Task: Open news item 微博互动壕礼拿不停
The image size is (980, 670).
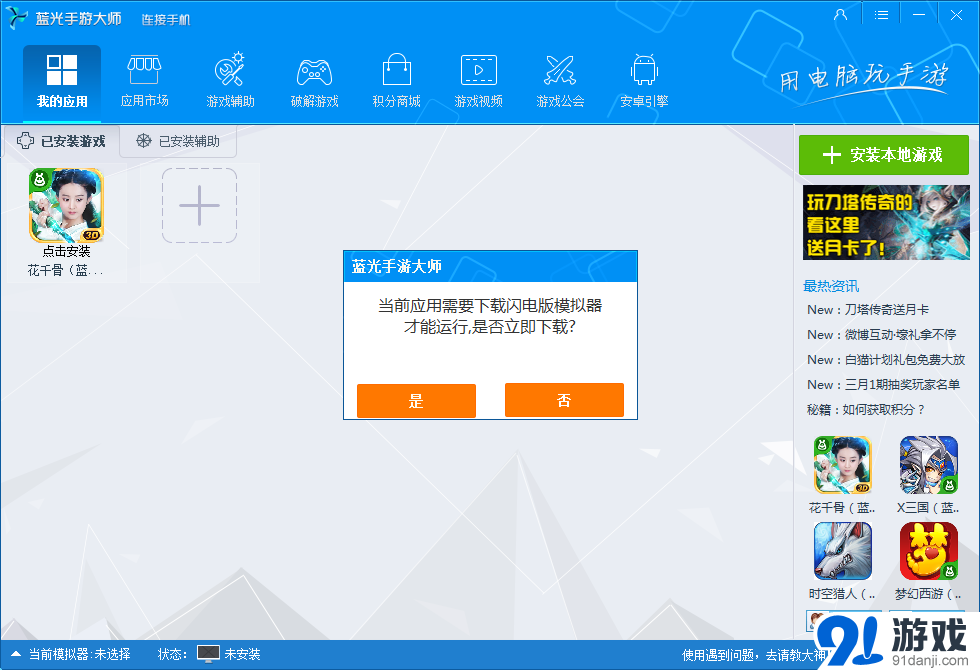Action: (x=882, y=334)
